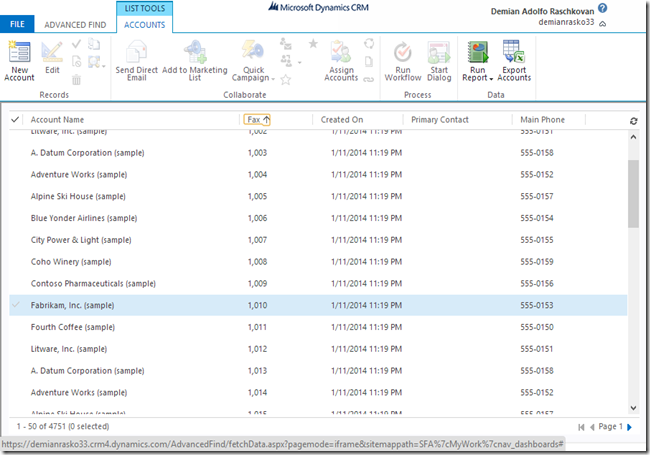The width and height of the screenshot is (650, 455).
Task: Refresh the grid with the refresh icon
Action: tap(633, 120)
